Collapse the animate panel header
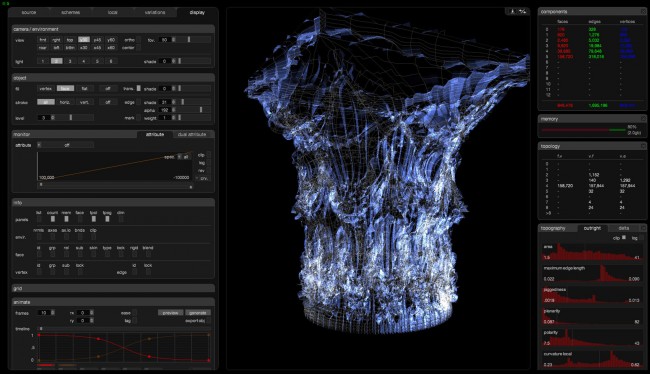This screenshot has height=374, width=650. [113, 302]
